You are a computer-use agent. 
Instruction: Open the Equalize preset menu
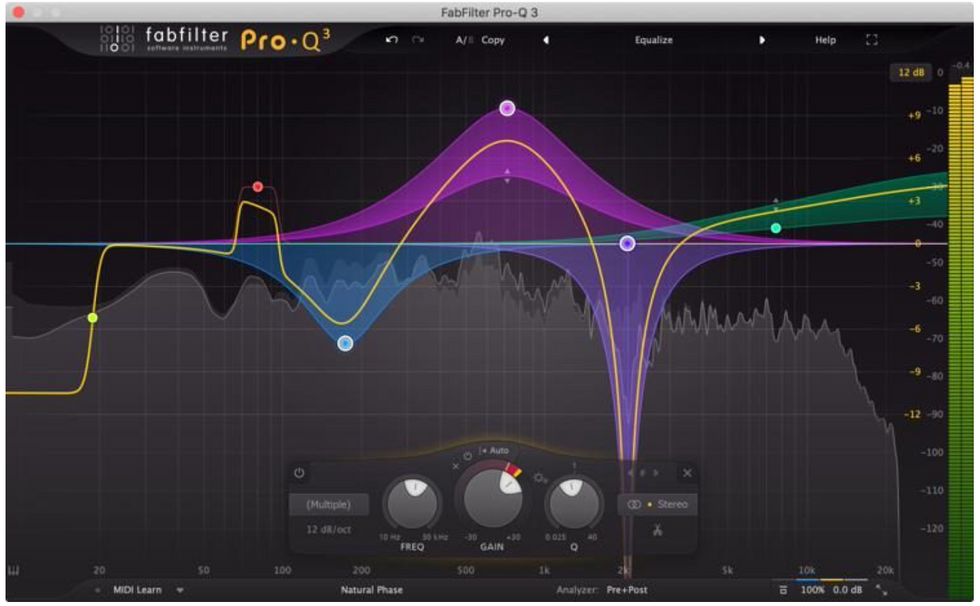click(x=654, y=40)
